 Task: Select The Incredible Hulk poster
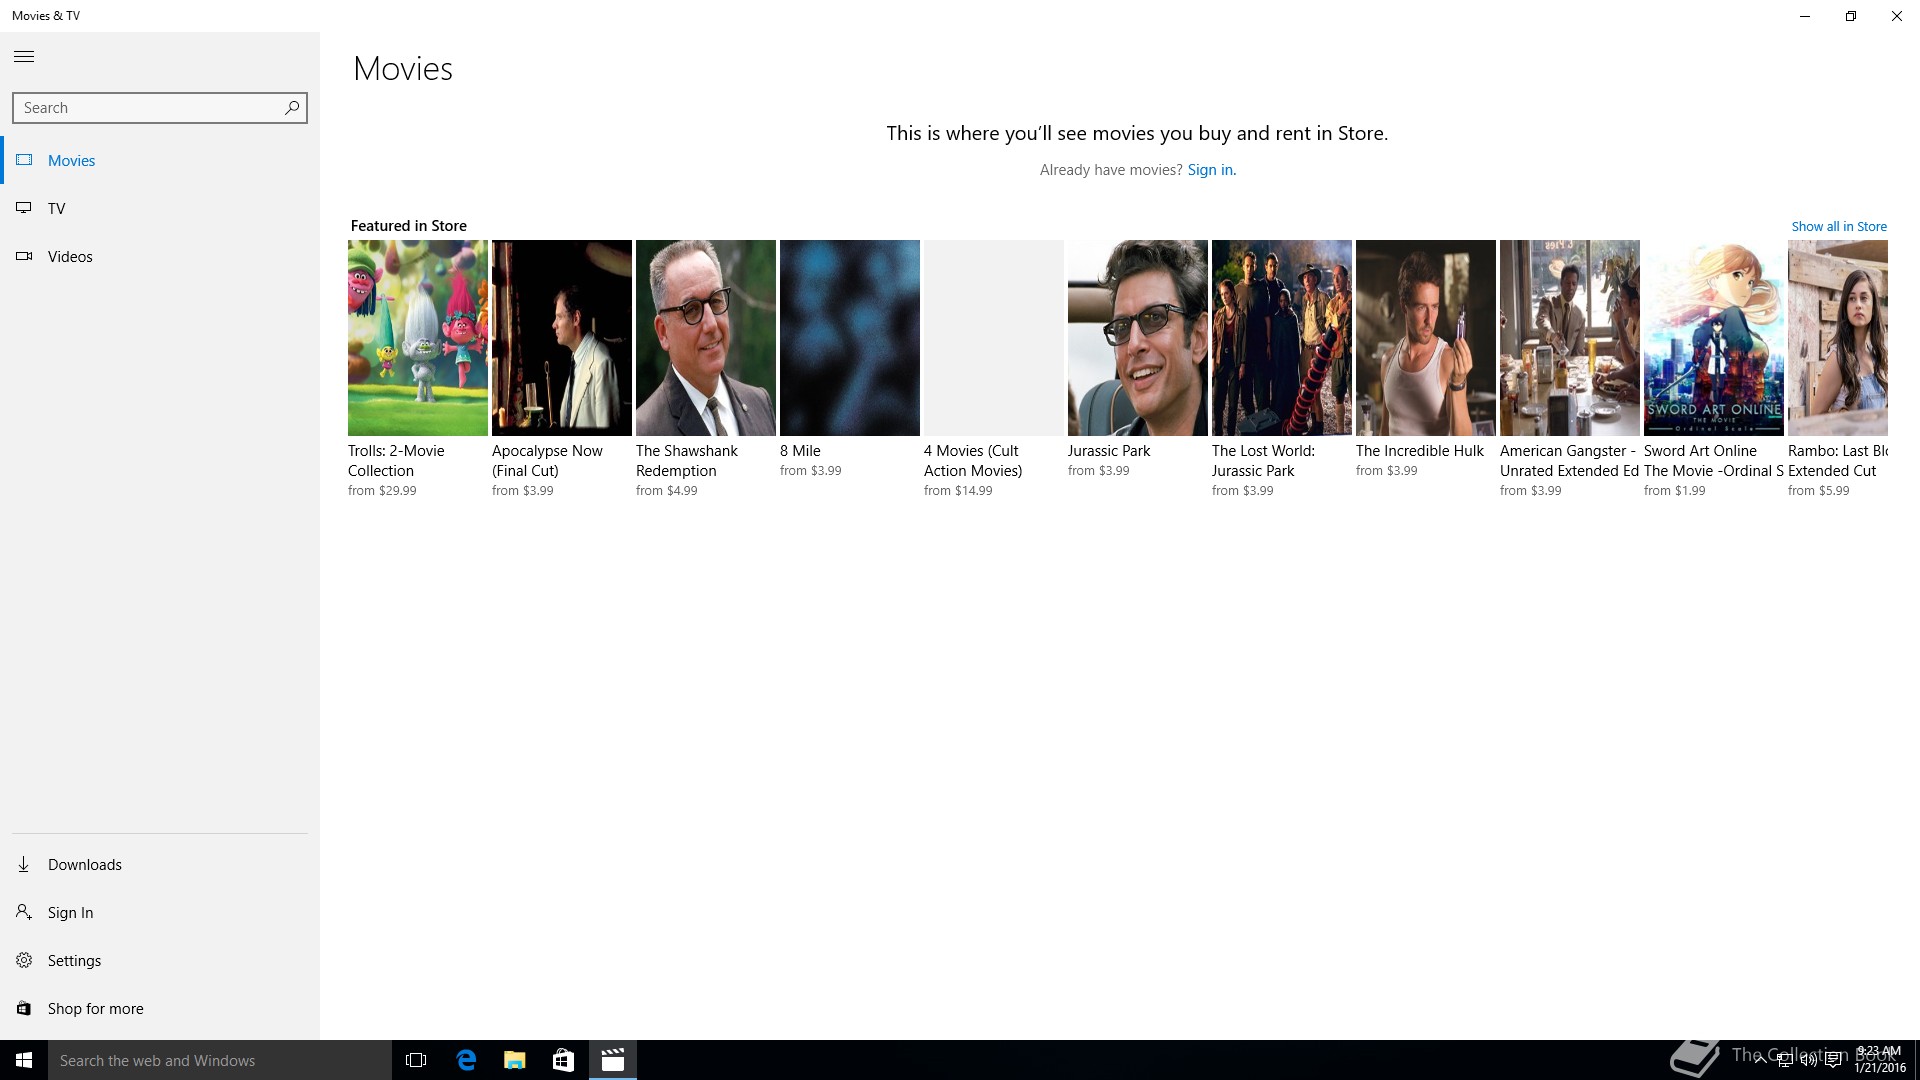[1426, 338]
